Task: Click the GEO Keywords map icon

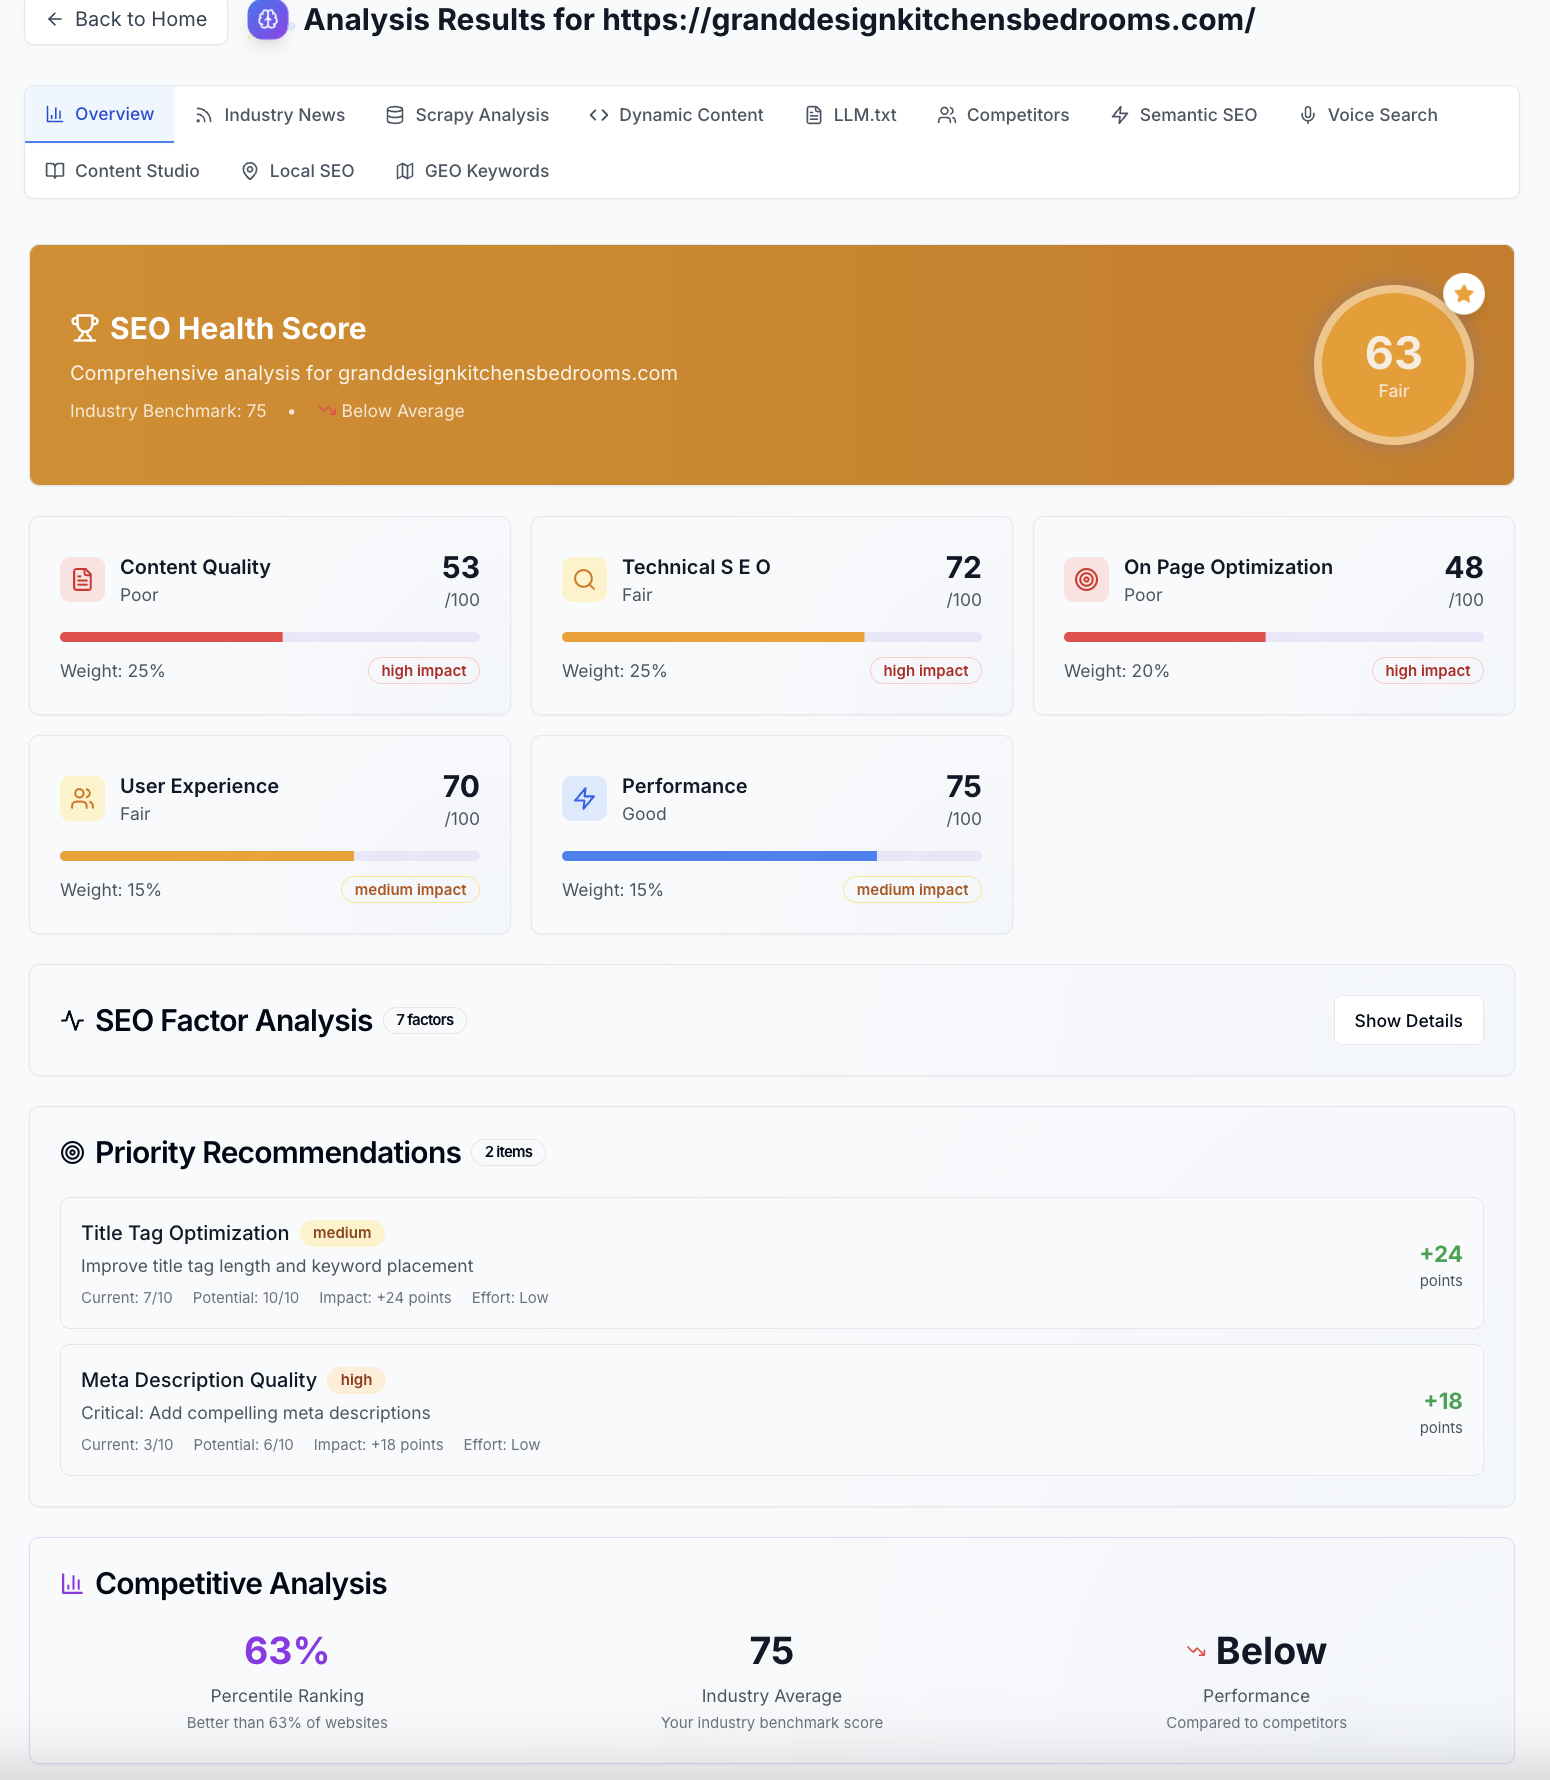Action: pyautogui.click(x=405, y=171)
